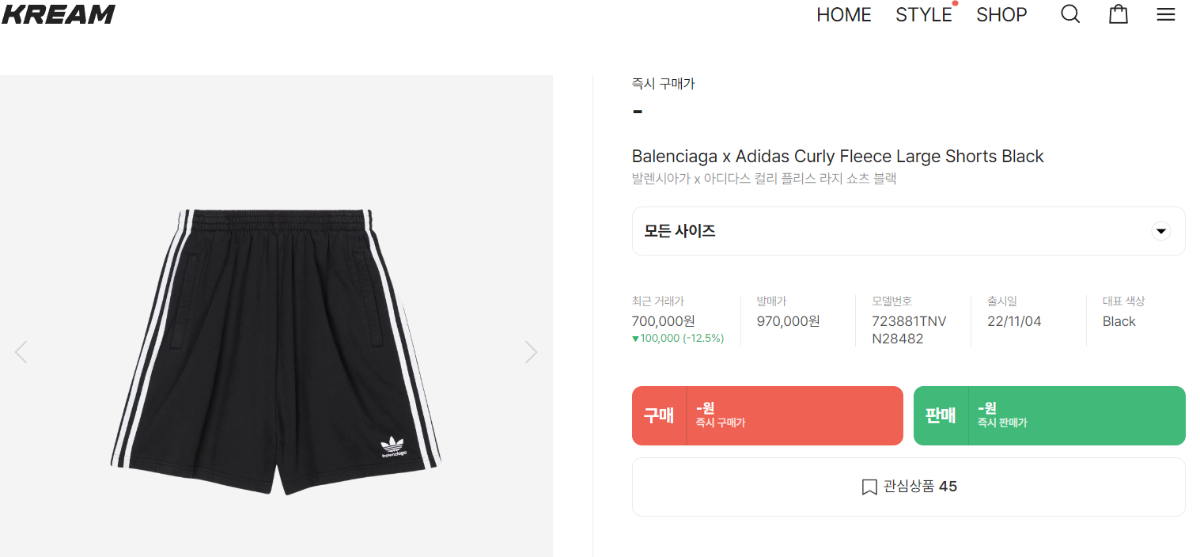Click the black shorts product image
Viewport: 1200px width, 557px height.
[x=277, y=350]
